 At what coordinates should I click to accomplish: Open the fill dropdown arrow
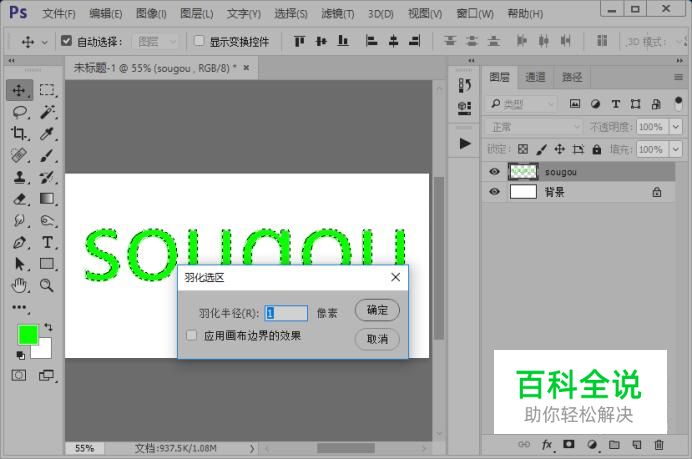click(676, 149)
